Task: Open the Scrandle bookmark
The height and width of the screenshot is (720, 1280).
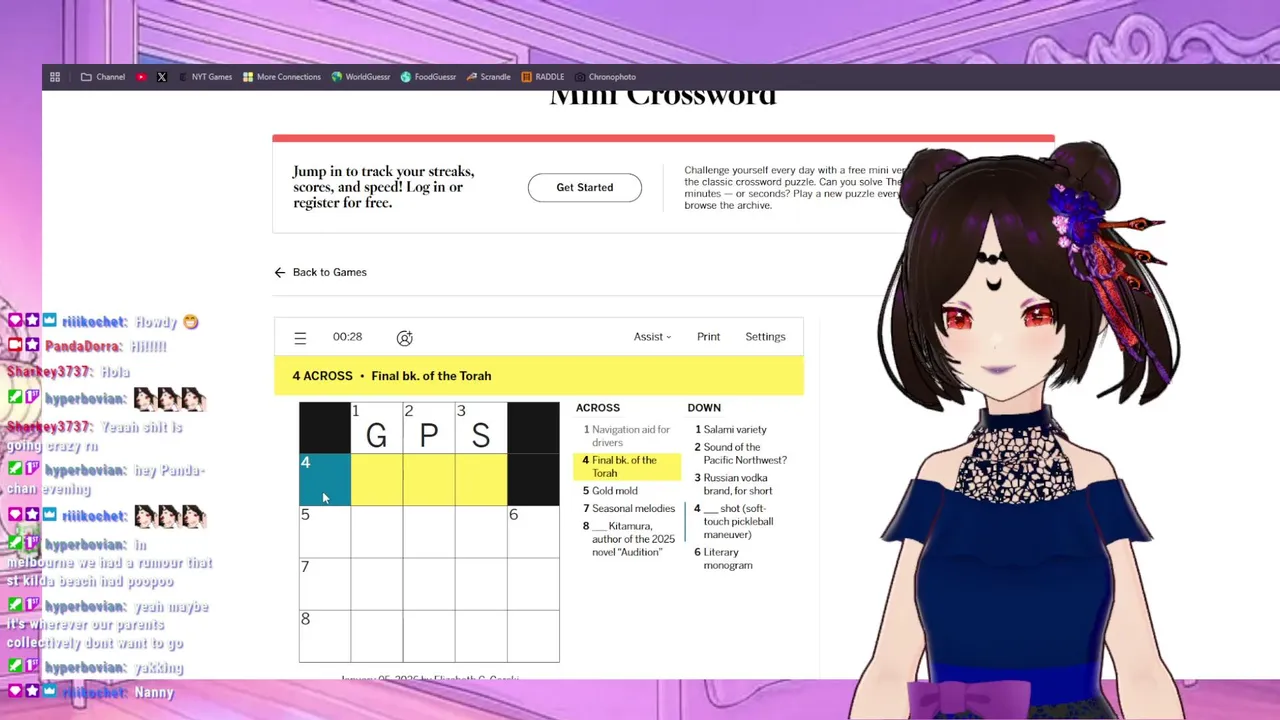Action: pos(489,77)
